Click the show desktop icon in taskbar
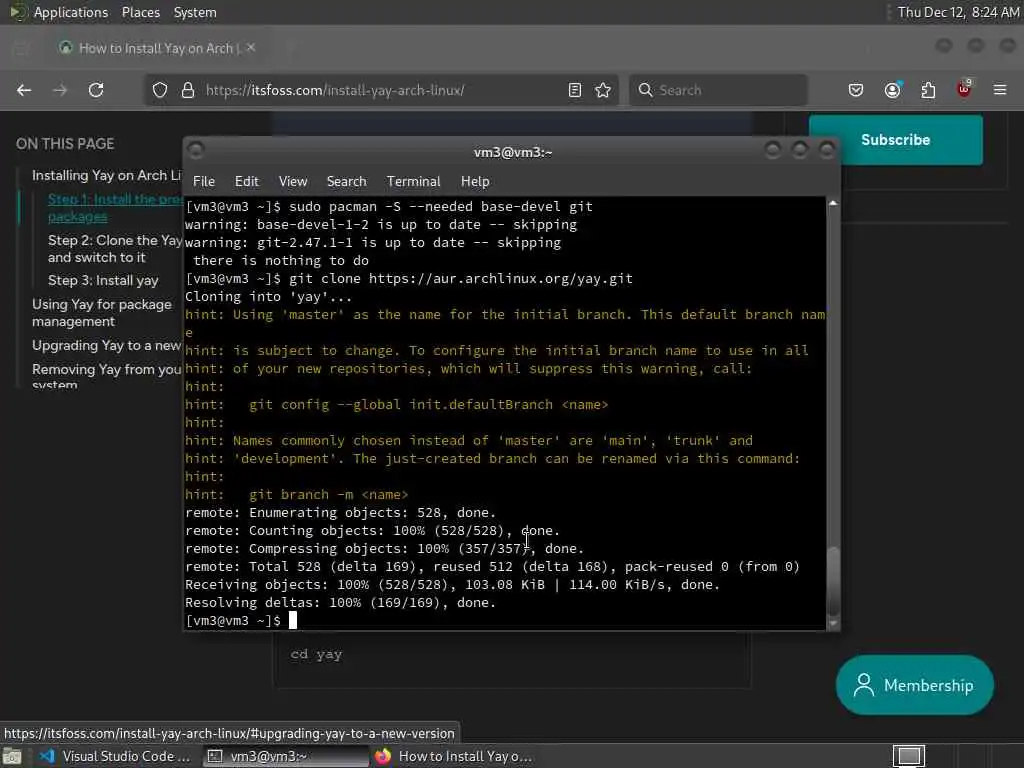 click(12, 756)
